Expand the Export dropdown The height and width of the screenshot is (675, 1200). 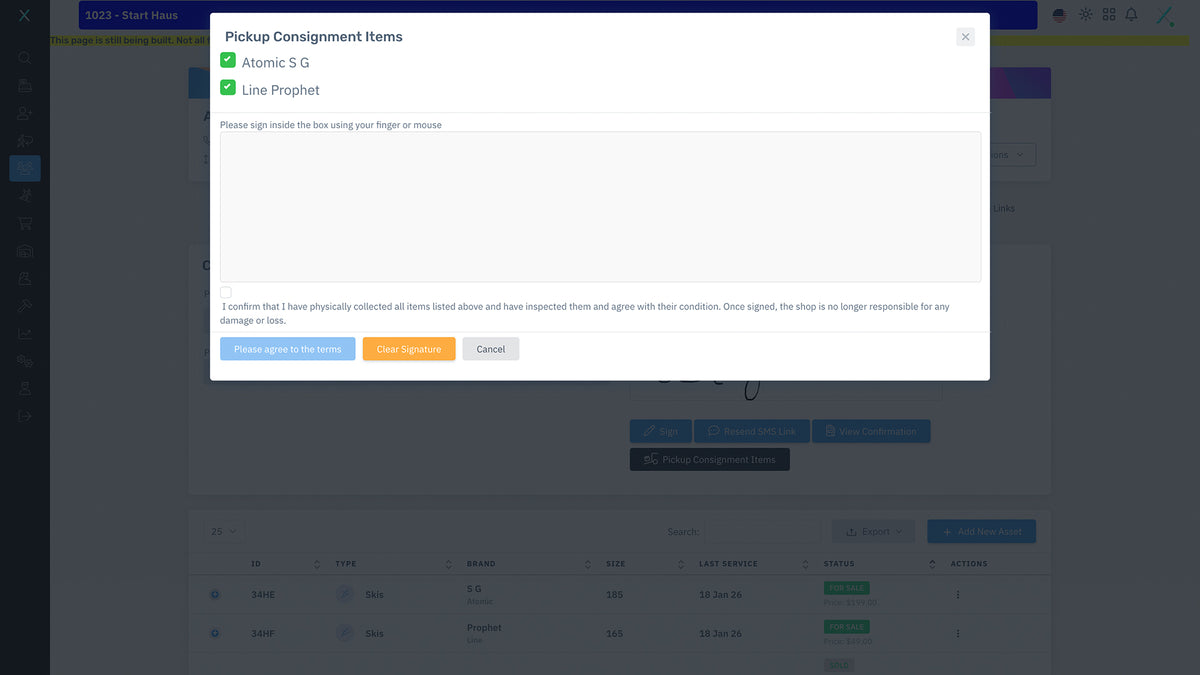click(873, 532)
